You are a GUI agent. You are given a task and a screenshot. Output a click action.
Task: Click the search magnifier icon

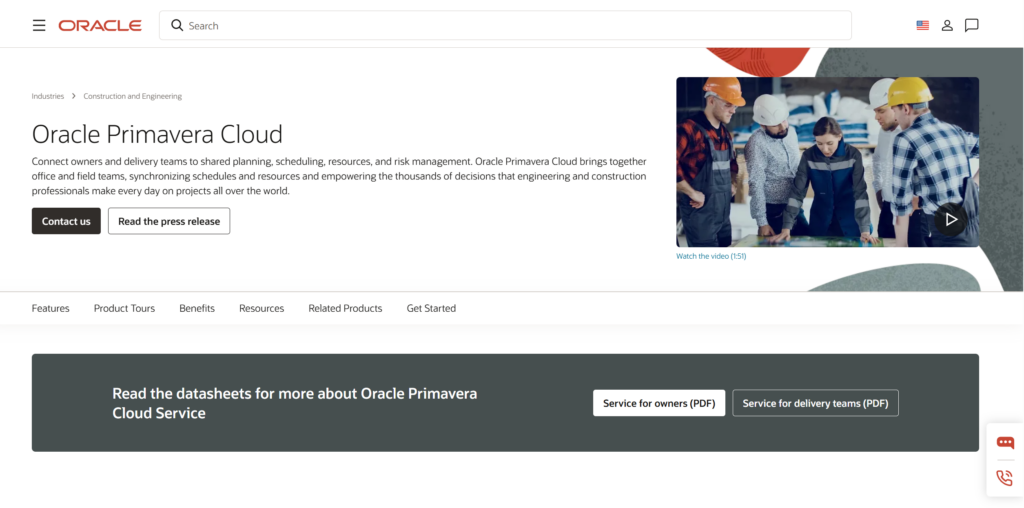[x=177, y=25]
